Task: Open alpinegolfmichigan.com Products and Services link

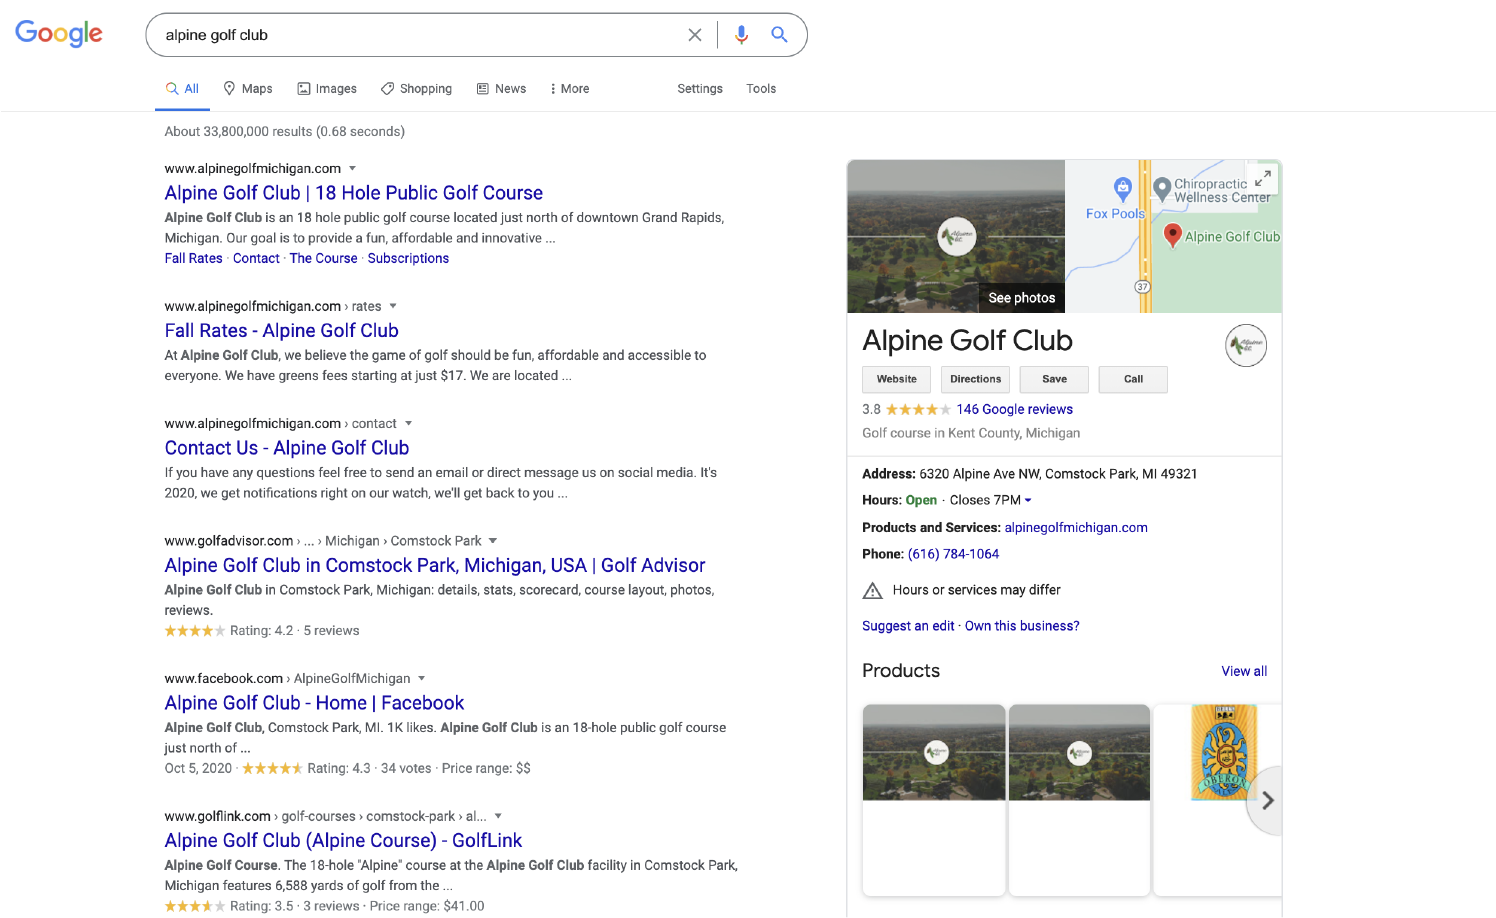Action: pos(1076,527)
